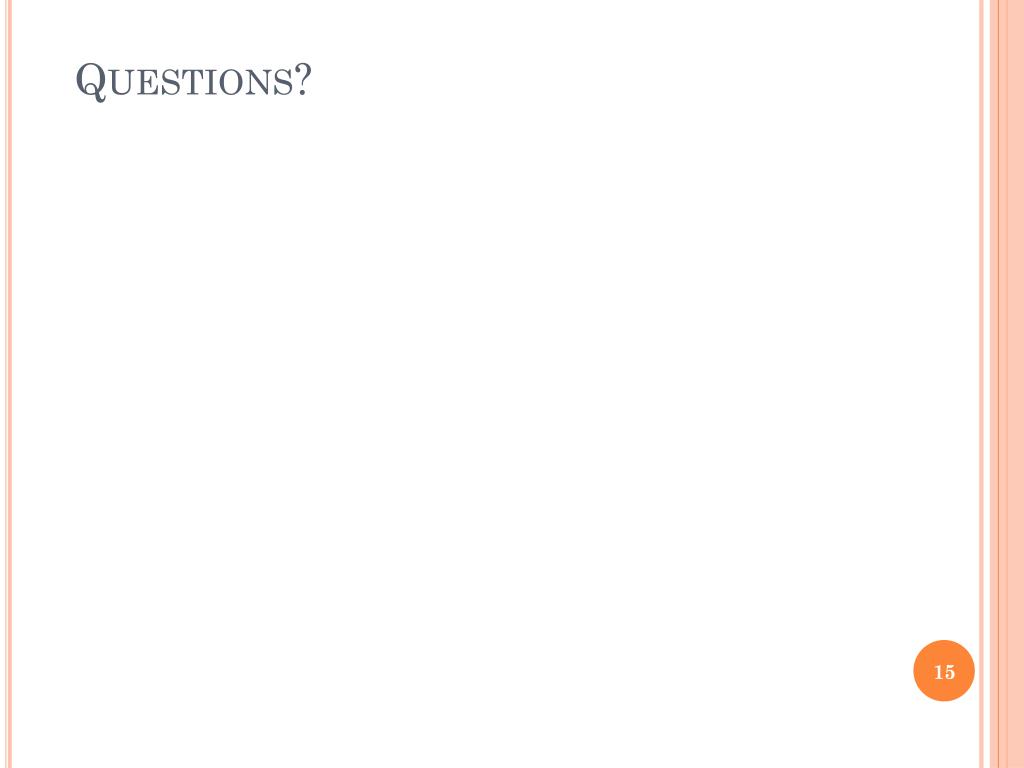Click the small-caps letters UESTIONS in the title
The width and height of the screenshot is (1024, 768).
201,84
